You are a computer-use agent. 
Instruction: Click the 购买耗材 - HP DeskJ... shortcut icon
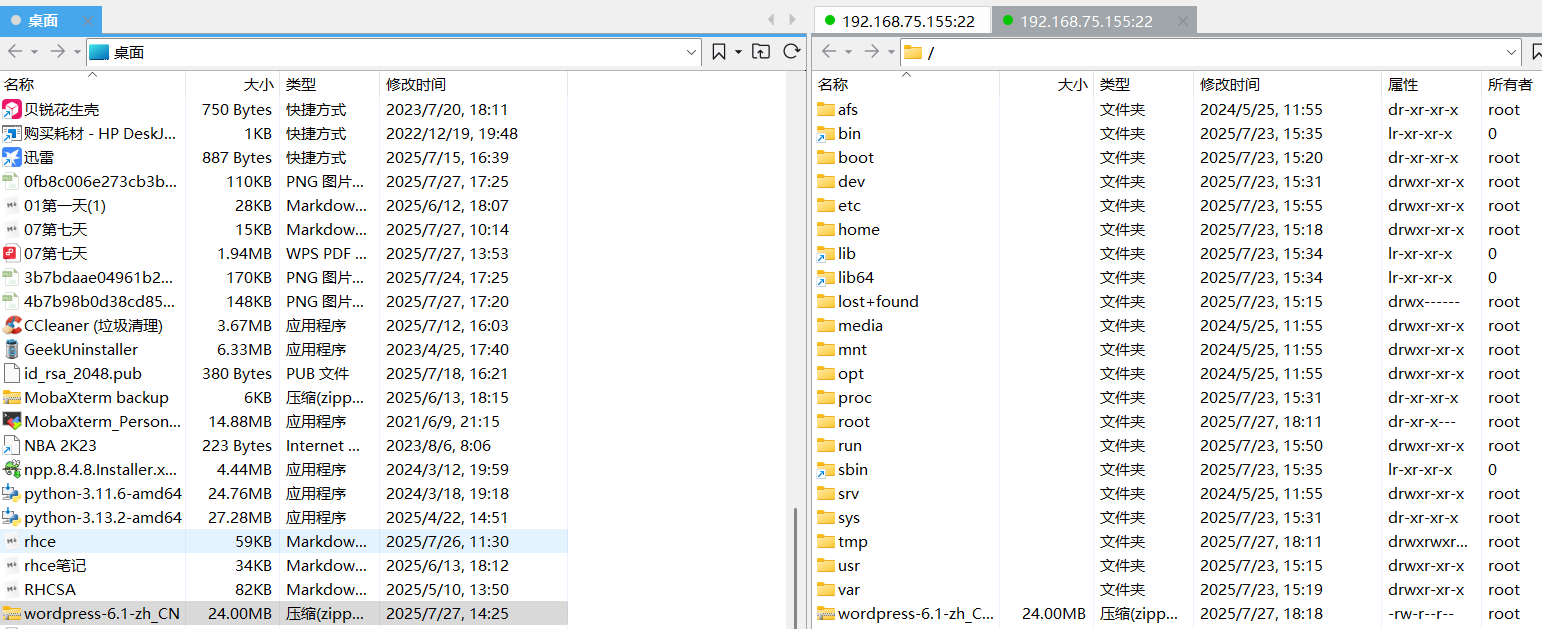point(12,133)
